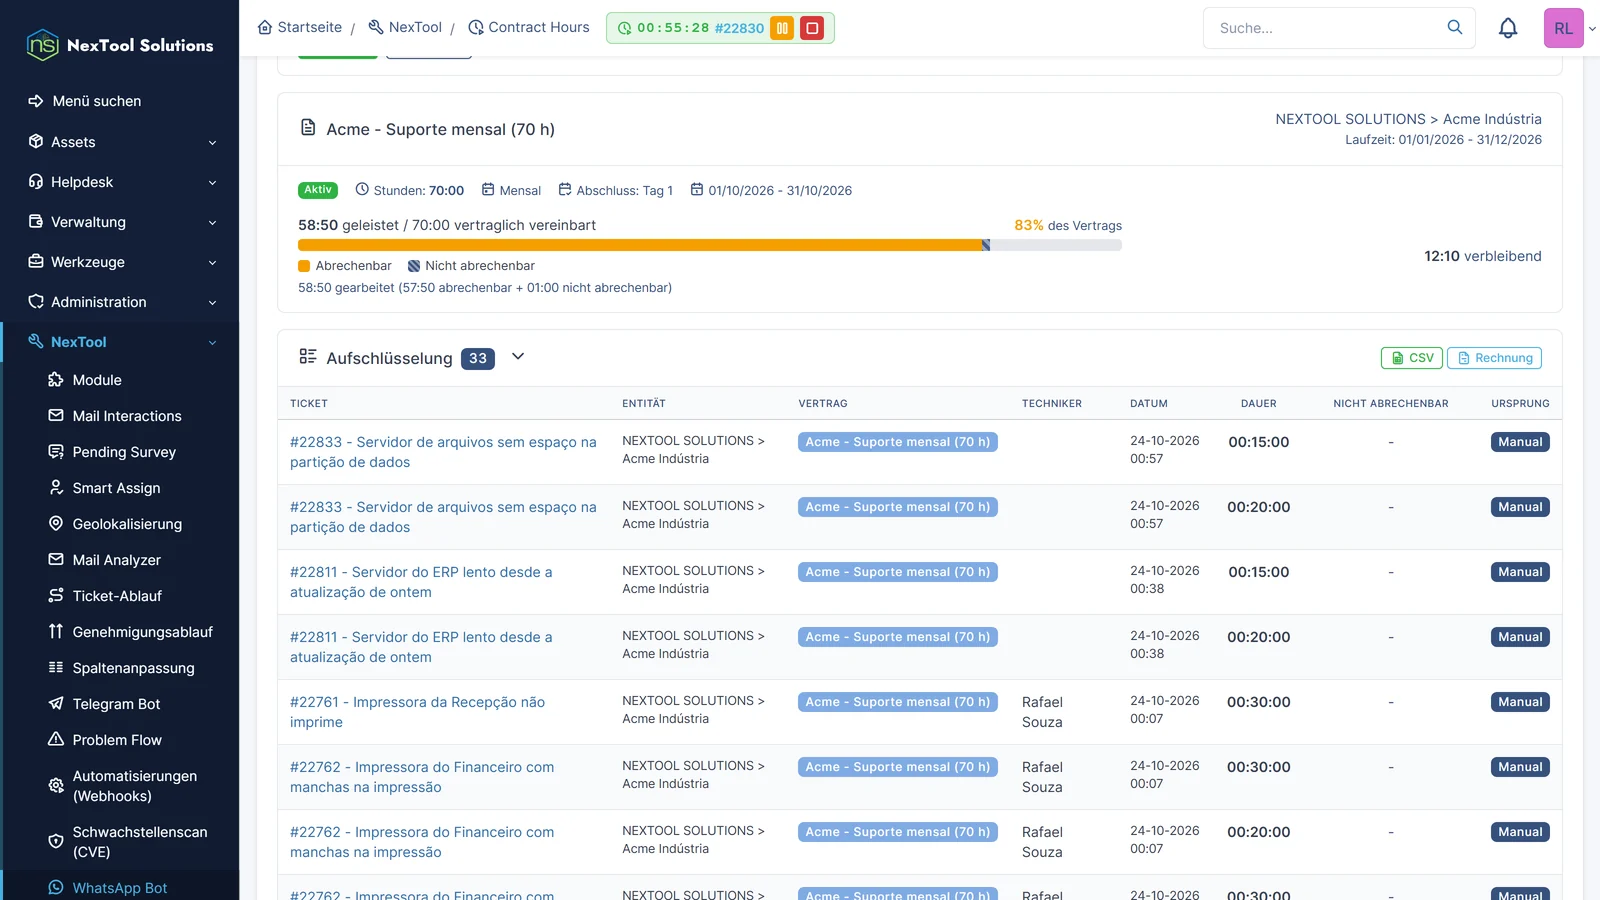
Task: Stop the running timer with red button
Action: pos(812,28)
